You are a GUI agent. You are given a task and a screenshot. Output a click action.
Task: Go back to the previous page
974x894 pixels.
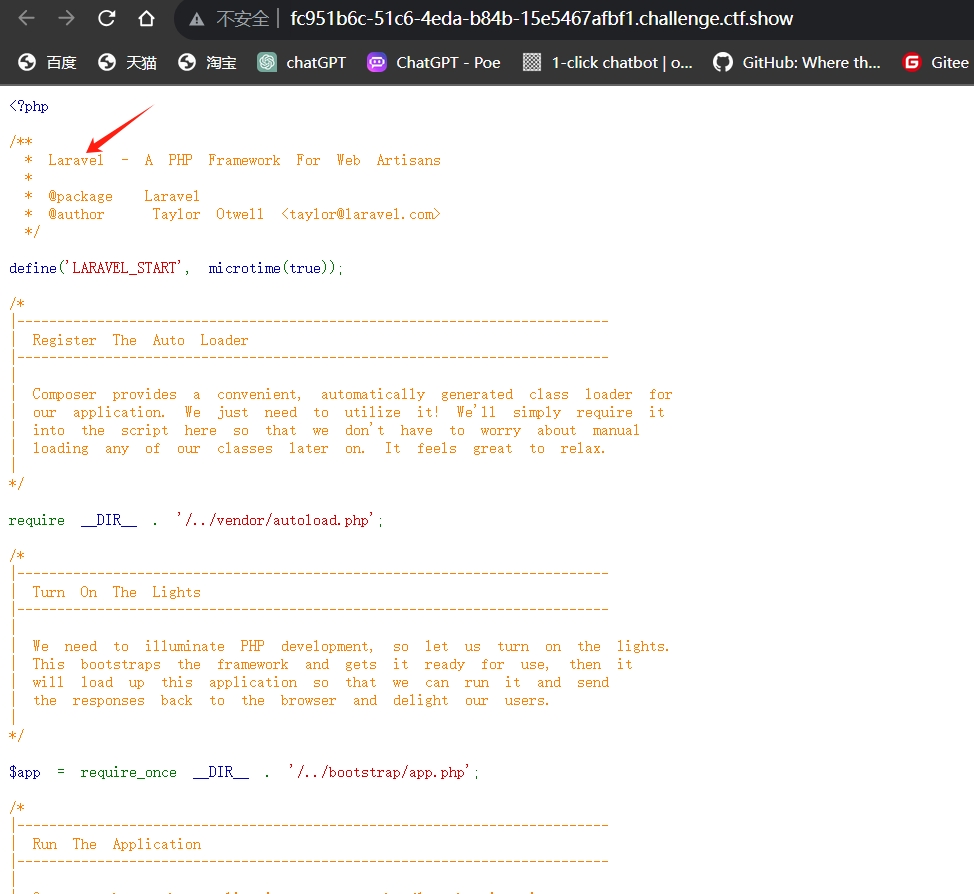(x=26, y=19)
